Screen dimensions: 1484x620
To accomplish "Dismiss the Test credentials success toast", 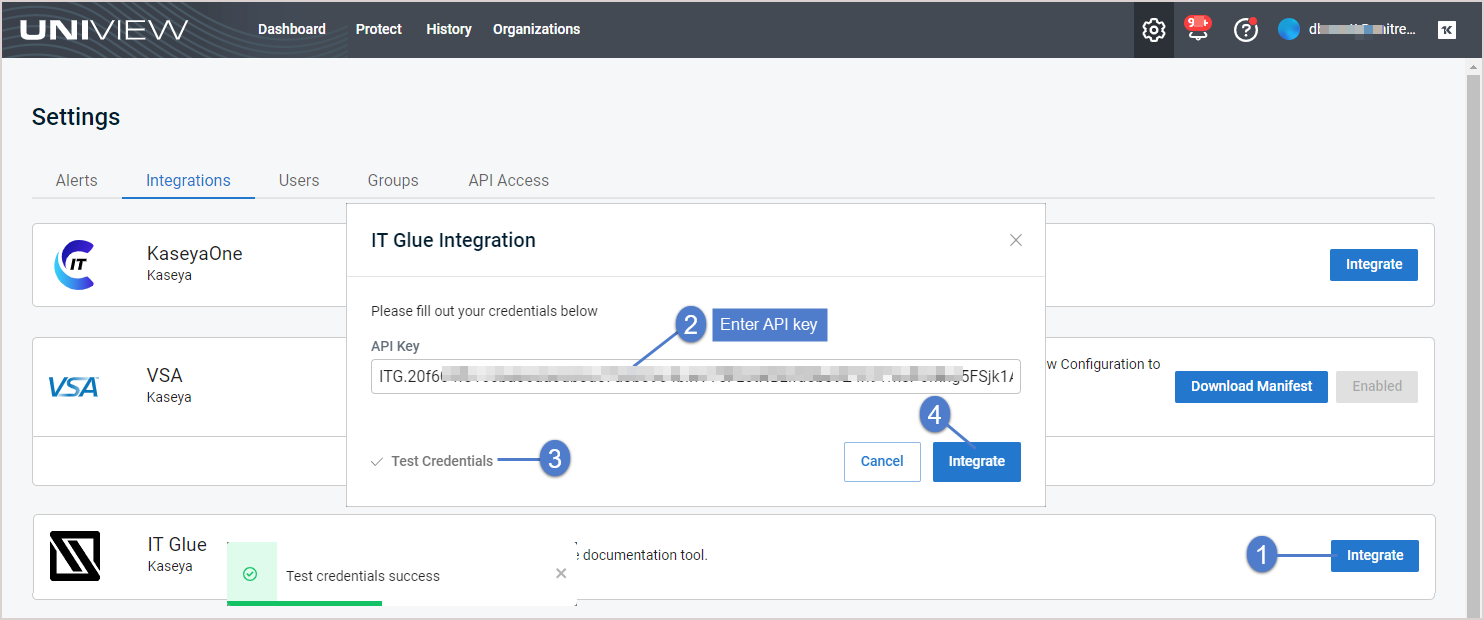I will pos(561,573).
